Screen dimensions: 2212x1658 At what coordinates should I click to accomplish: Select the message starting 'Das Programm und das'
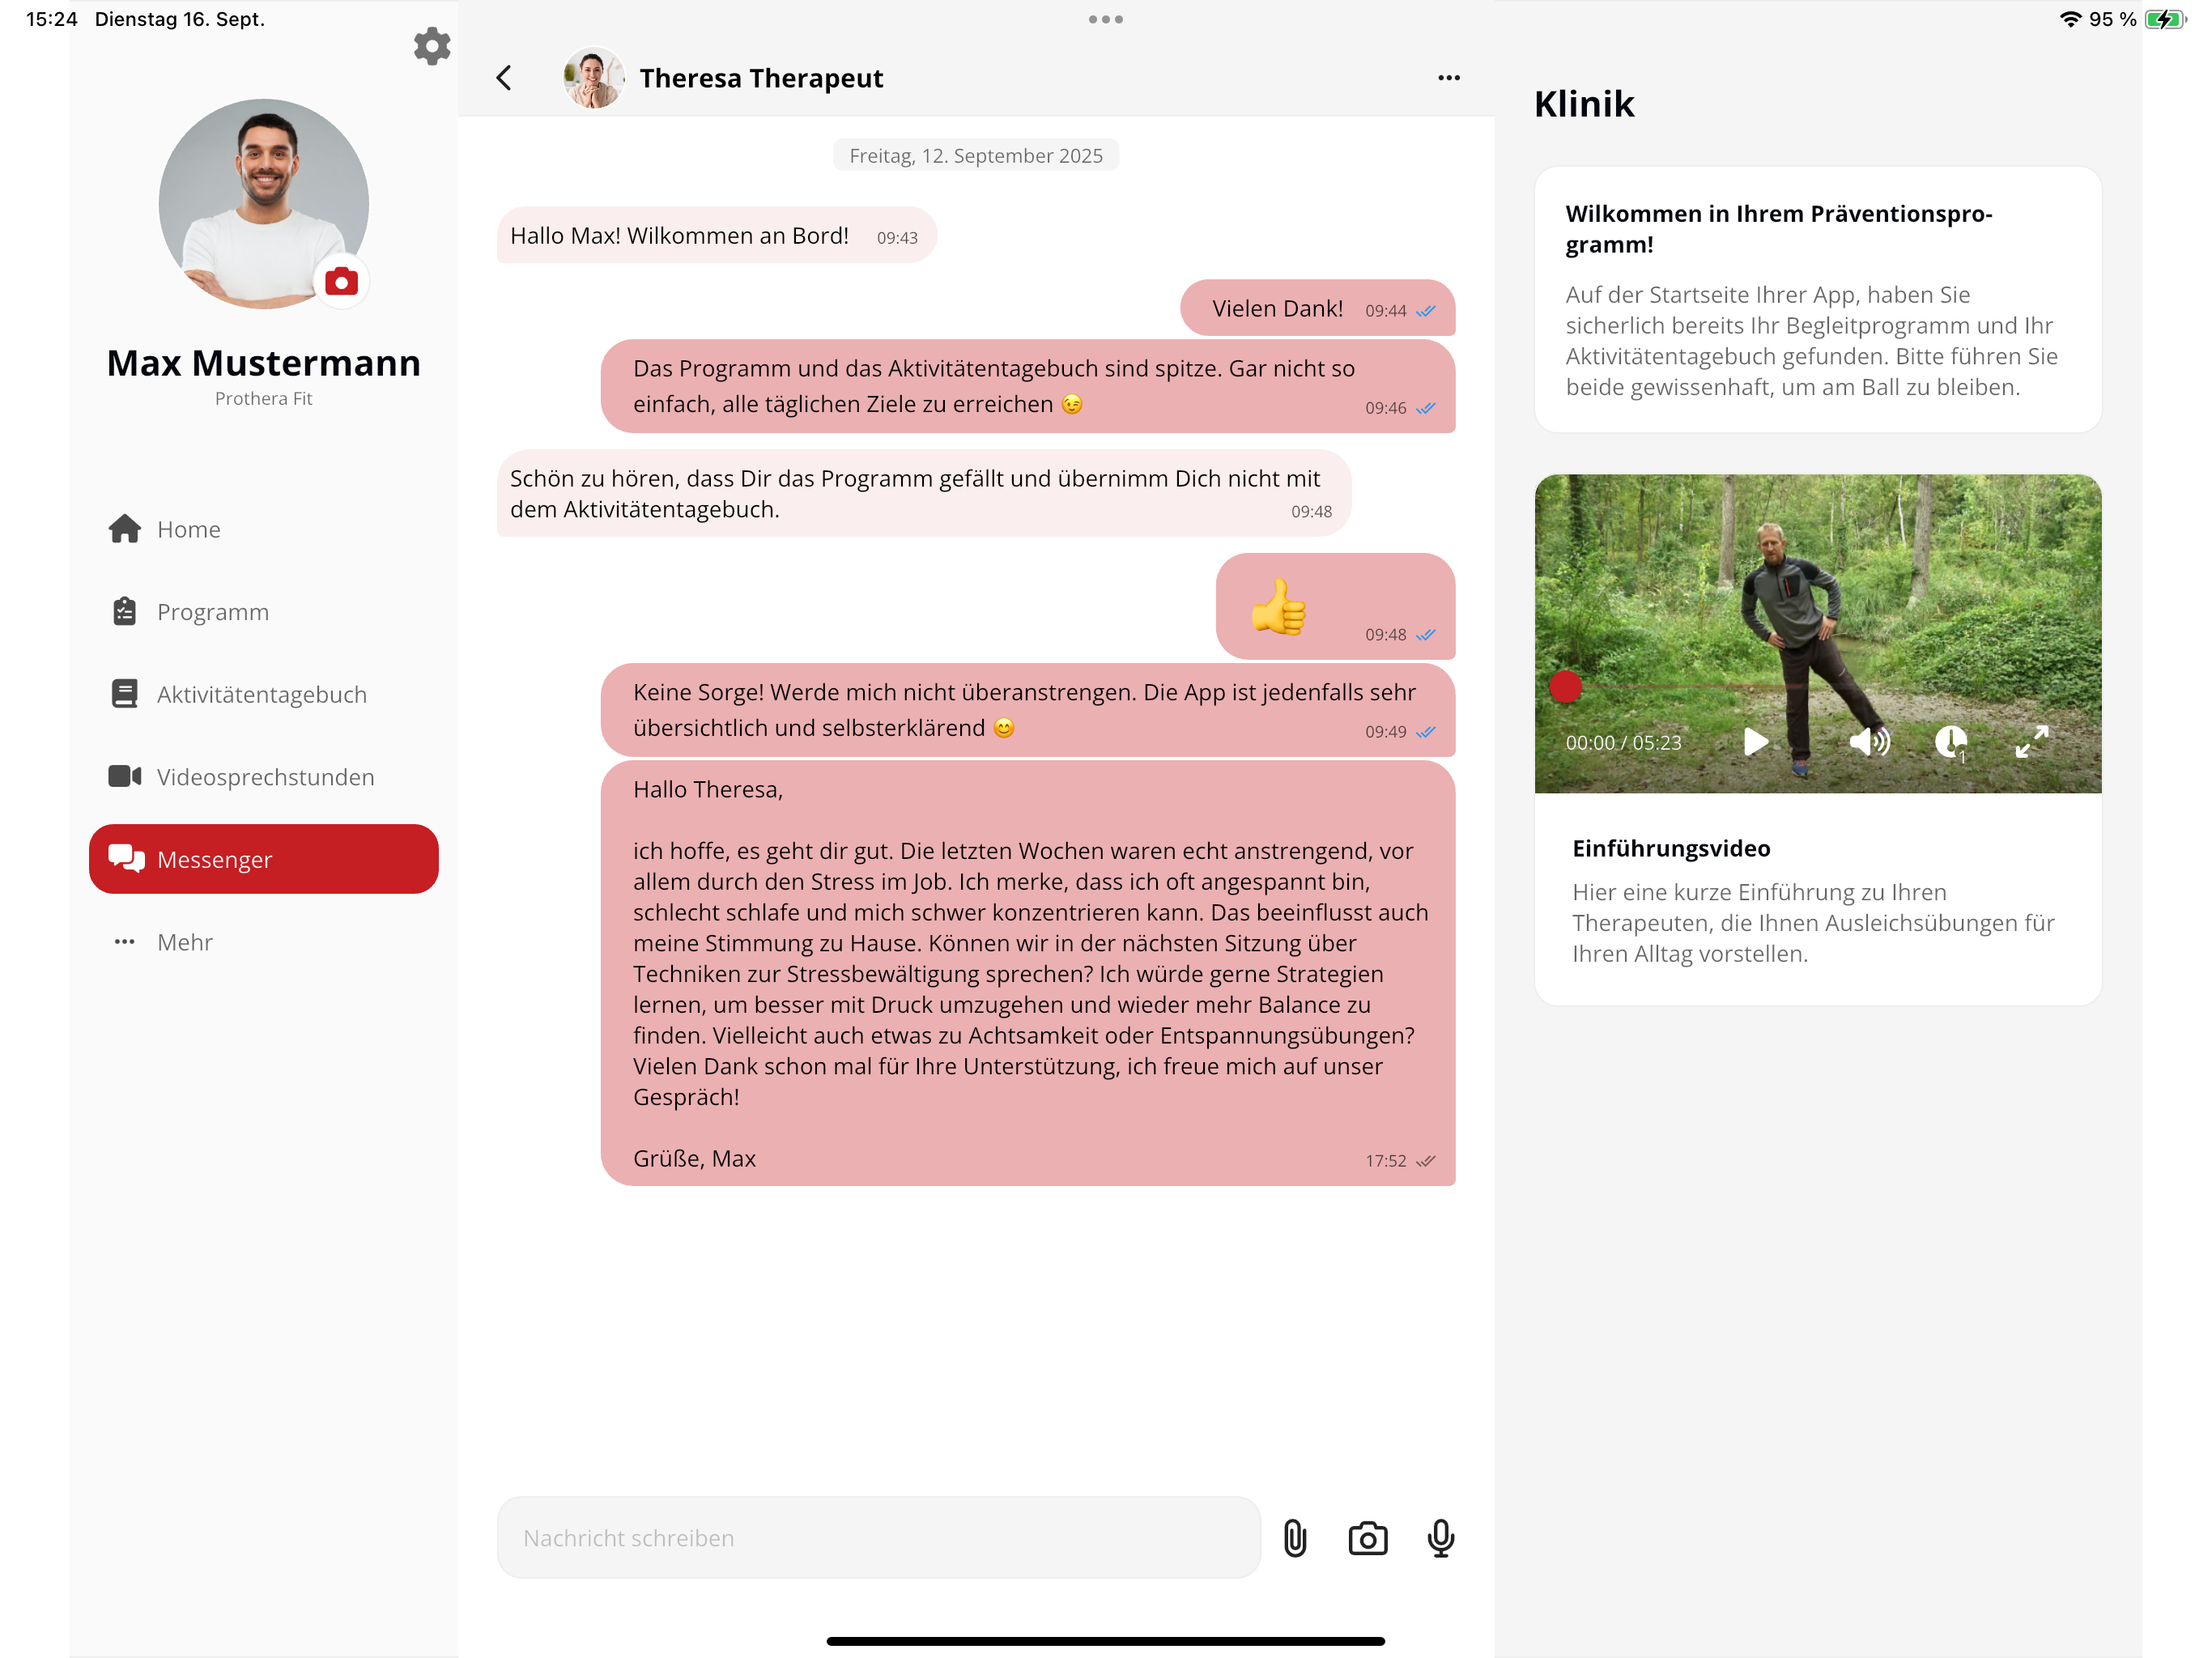point(1028,386)
